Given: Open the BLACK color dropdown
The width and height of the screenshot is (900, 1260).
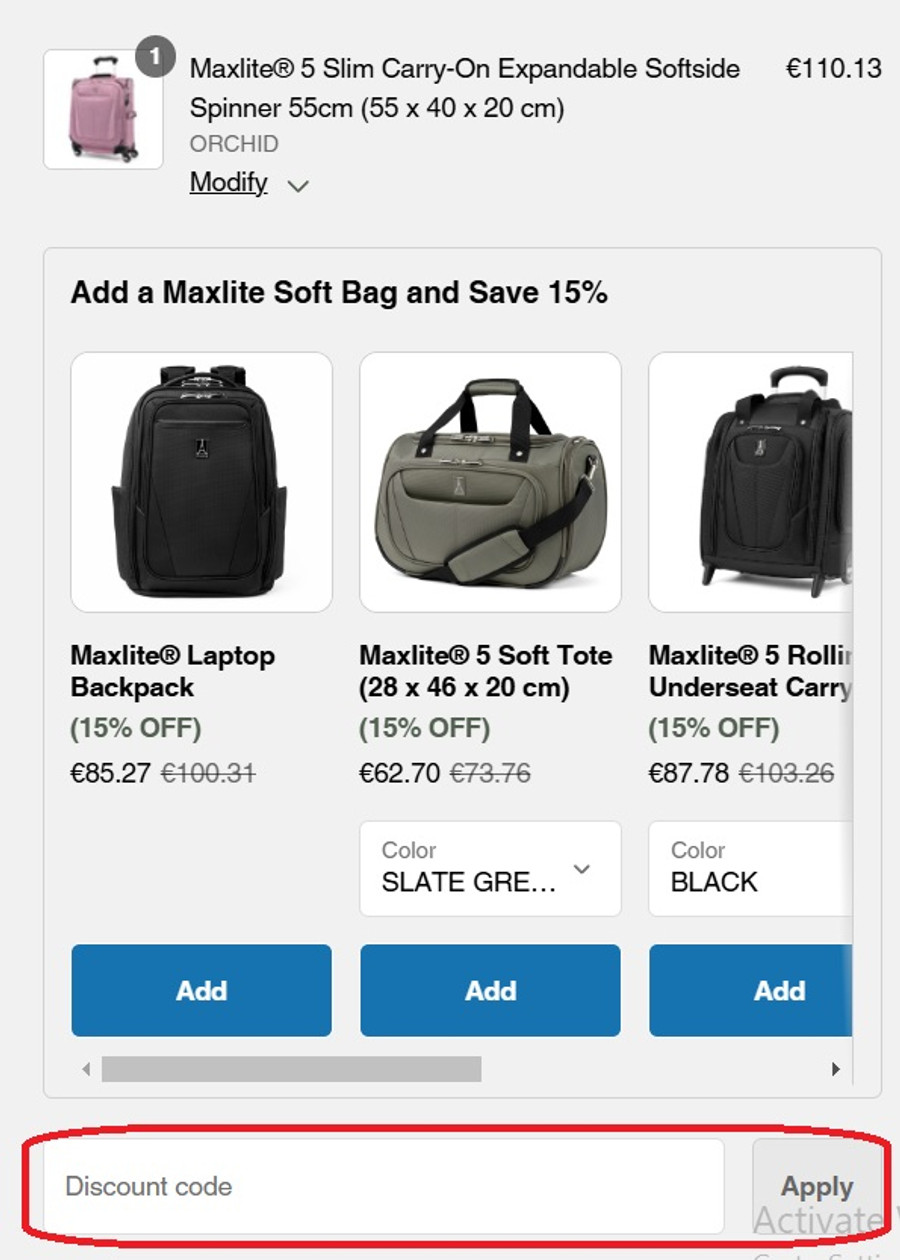Looking at the screenshot, I should click(x=750, y=868).
